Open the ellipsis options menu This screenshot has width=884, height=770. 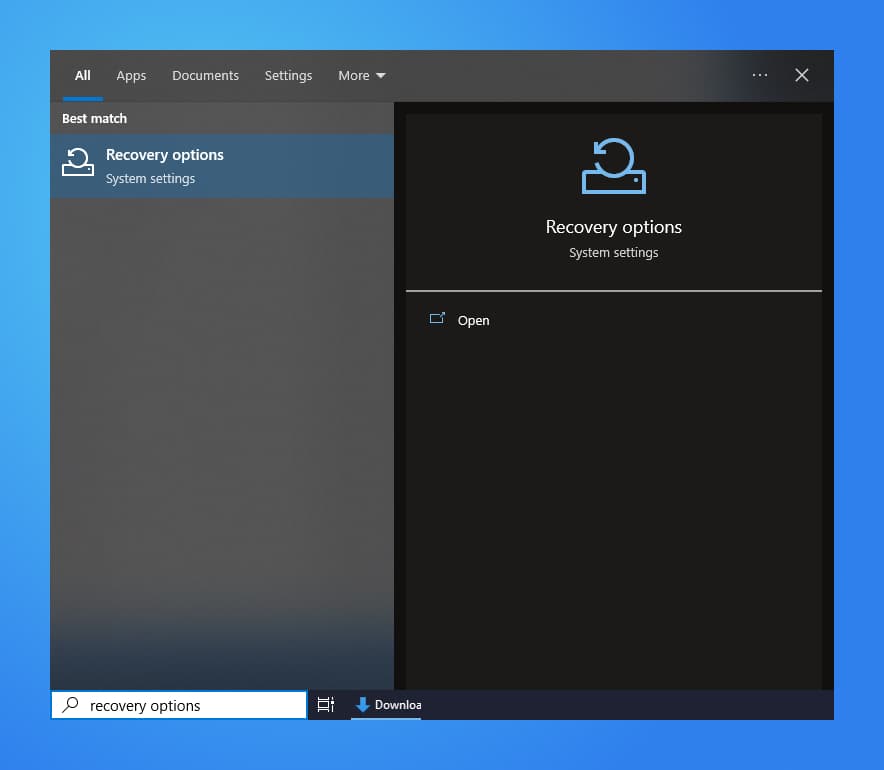coord(760,75)
